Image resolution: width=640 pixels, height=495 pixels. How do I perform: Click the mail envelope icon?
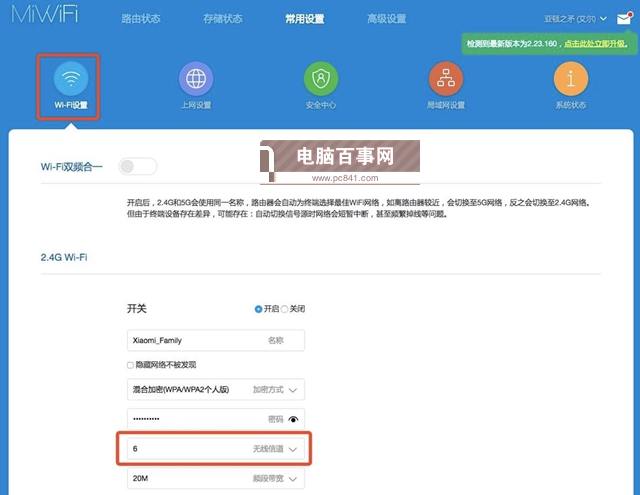point(624,18)
